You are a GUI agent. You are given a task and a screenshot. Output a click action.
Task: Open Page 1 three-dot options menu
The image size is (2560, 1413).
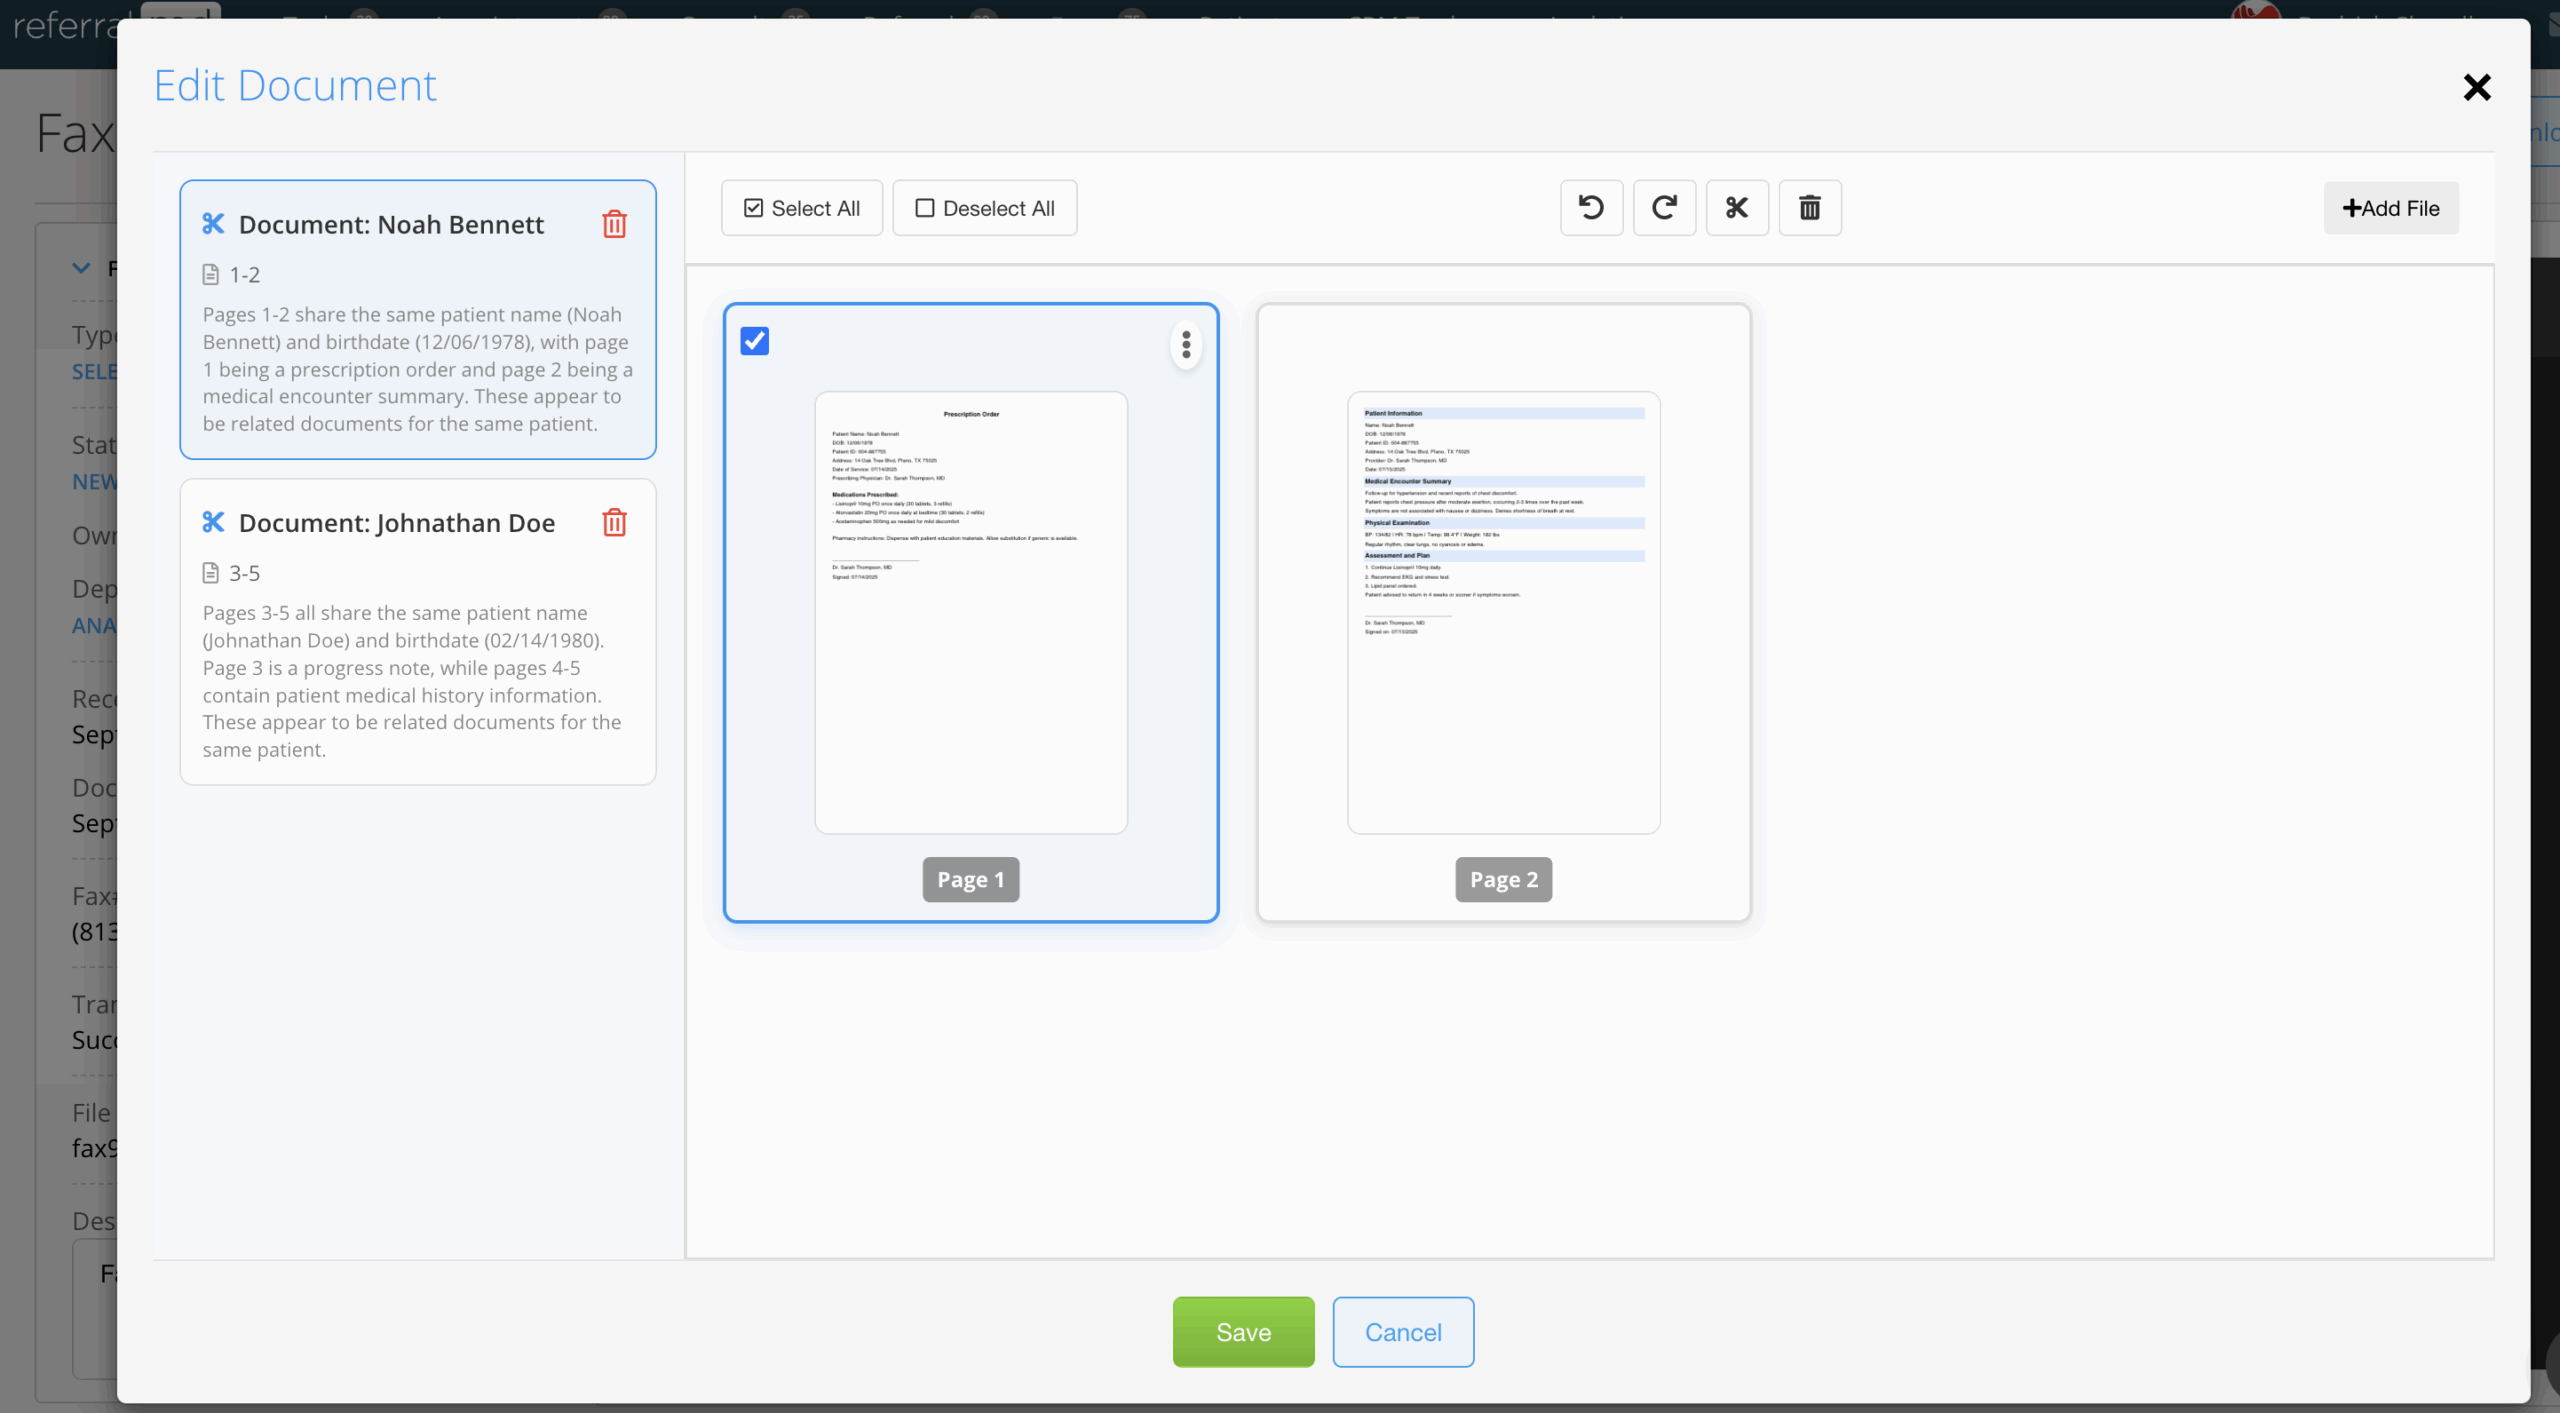[1186, 345]
